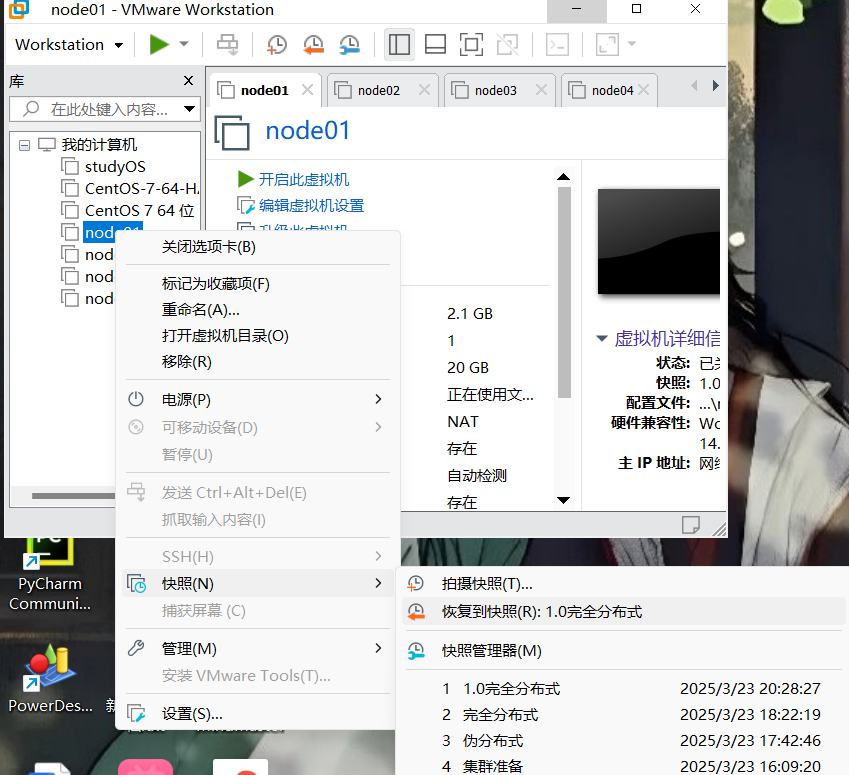
Task: Click the 快照(N) menu entry
Action: (258, 583)
